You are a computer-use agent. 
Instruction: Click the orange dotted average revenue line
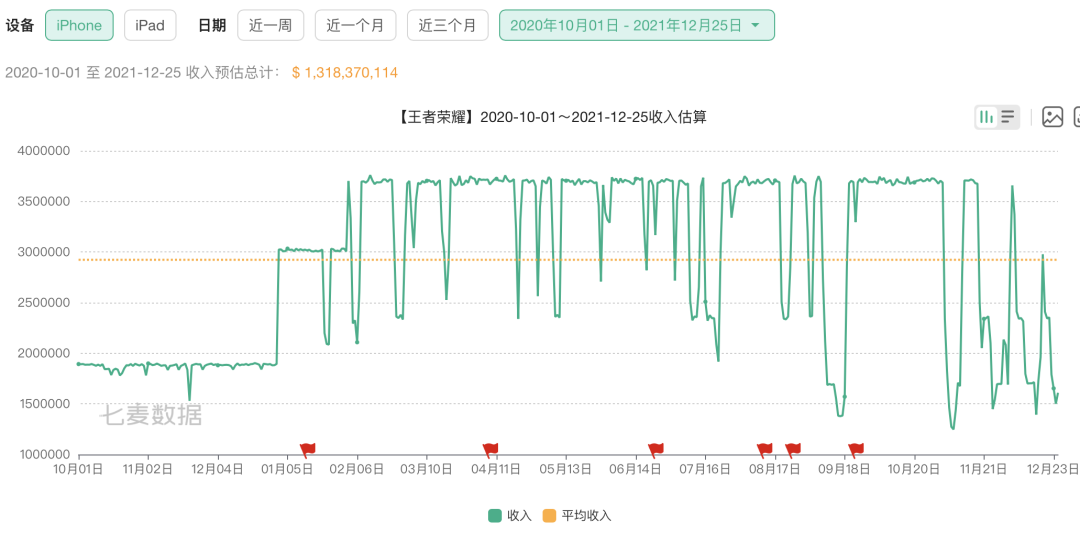click(568, 260)
